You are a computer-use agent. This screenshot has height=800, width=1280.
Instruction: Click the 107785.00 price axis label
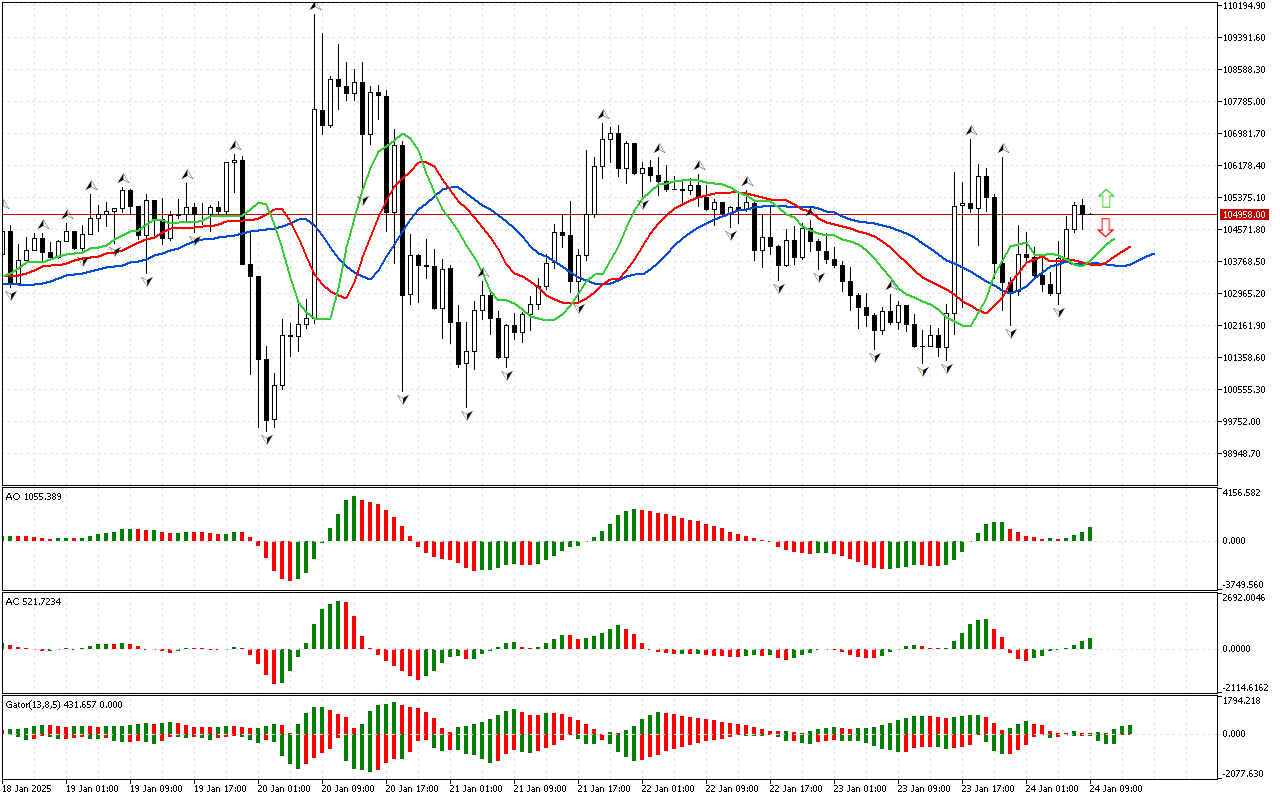[x=1245, y=102]
